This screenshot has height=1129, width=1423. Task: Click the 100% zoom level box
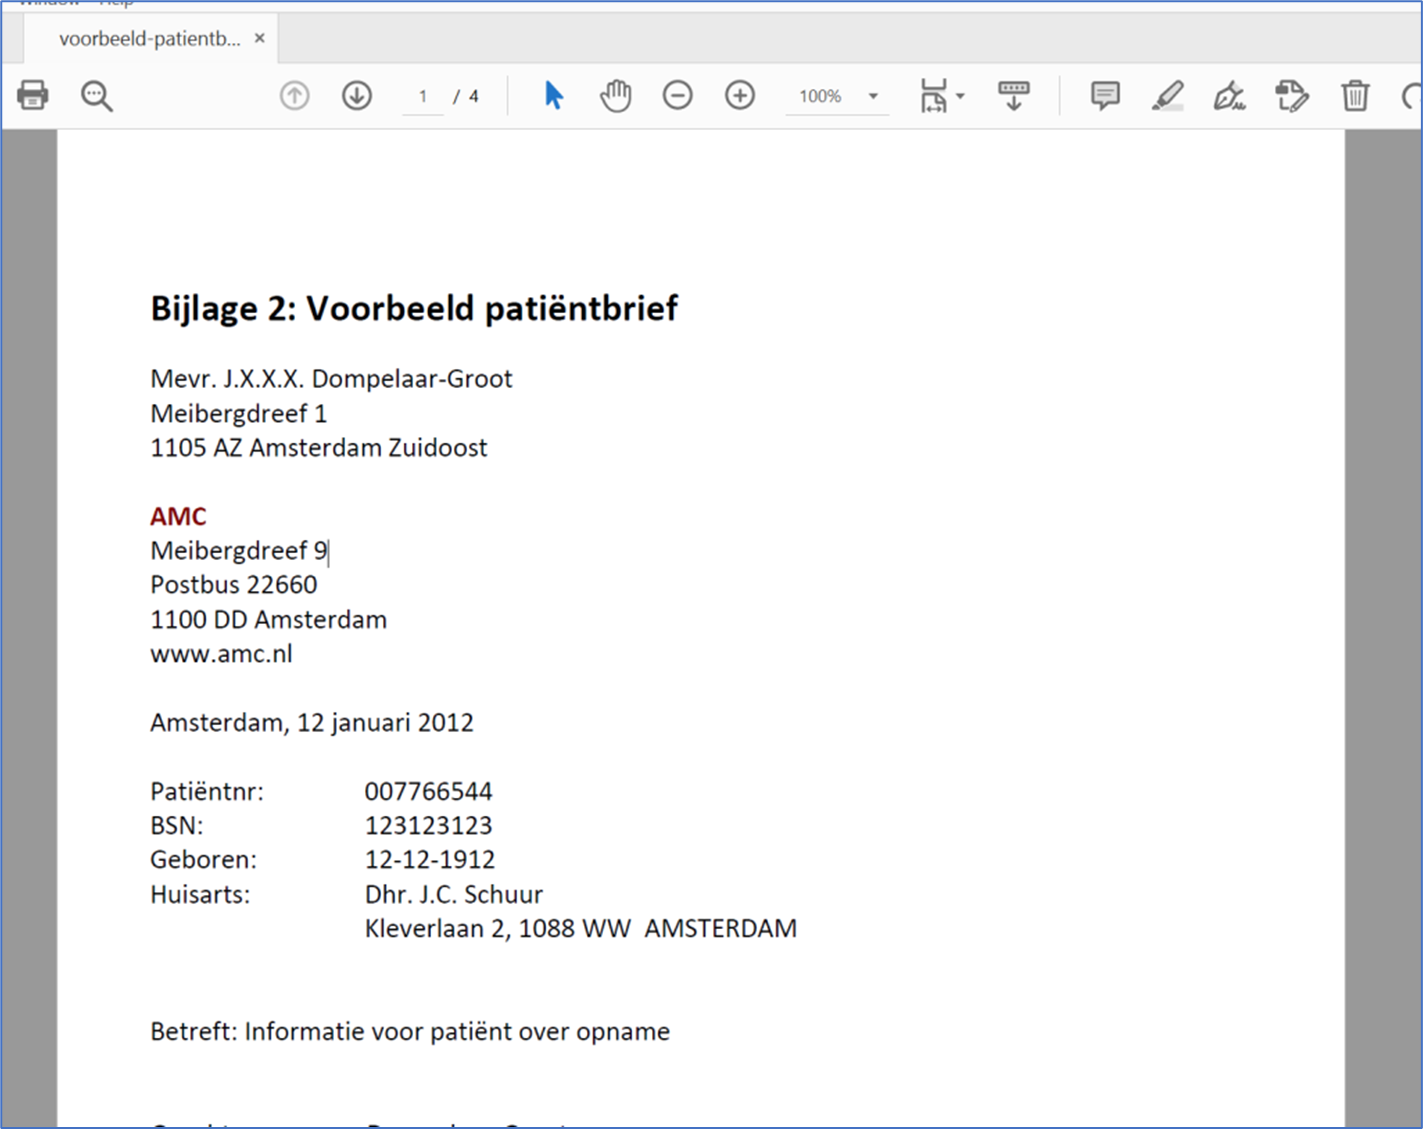tap(820, 96)
